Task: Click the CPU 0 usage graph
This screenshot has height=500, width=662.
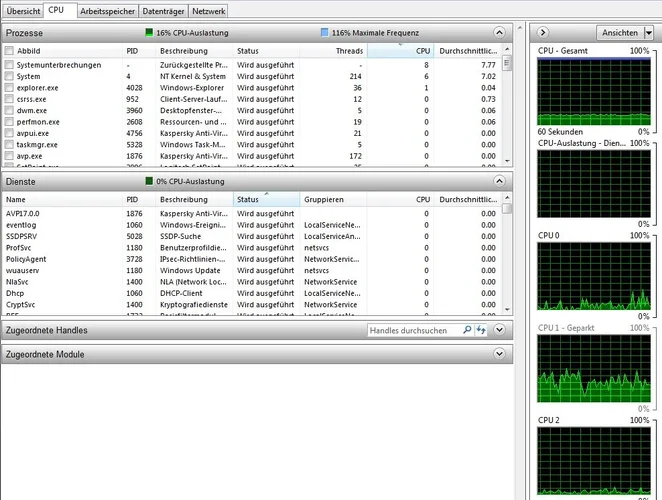Action: [x=594, y=276]
